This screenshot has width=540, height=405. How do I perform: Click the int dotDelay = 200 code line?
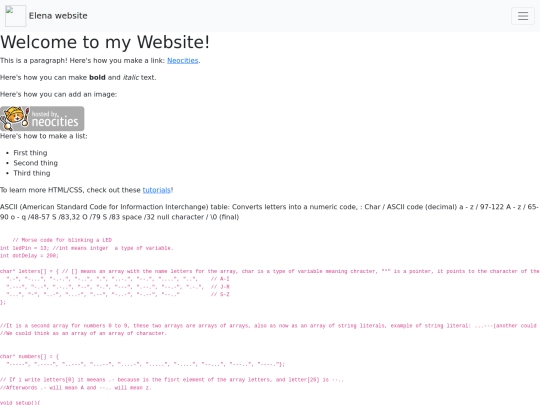[29, 256]
